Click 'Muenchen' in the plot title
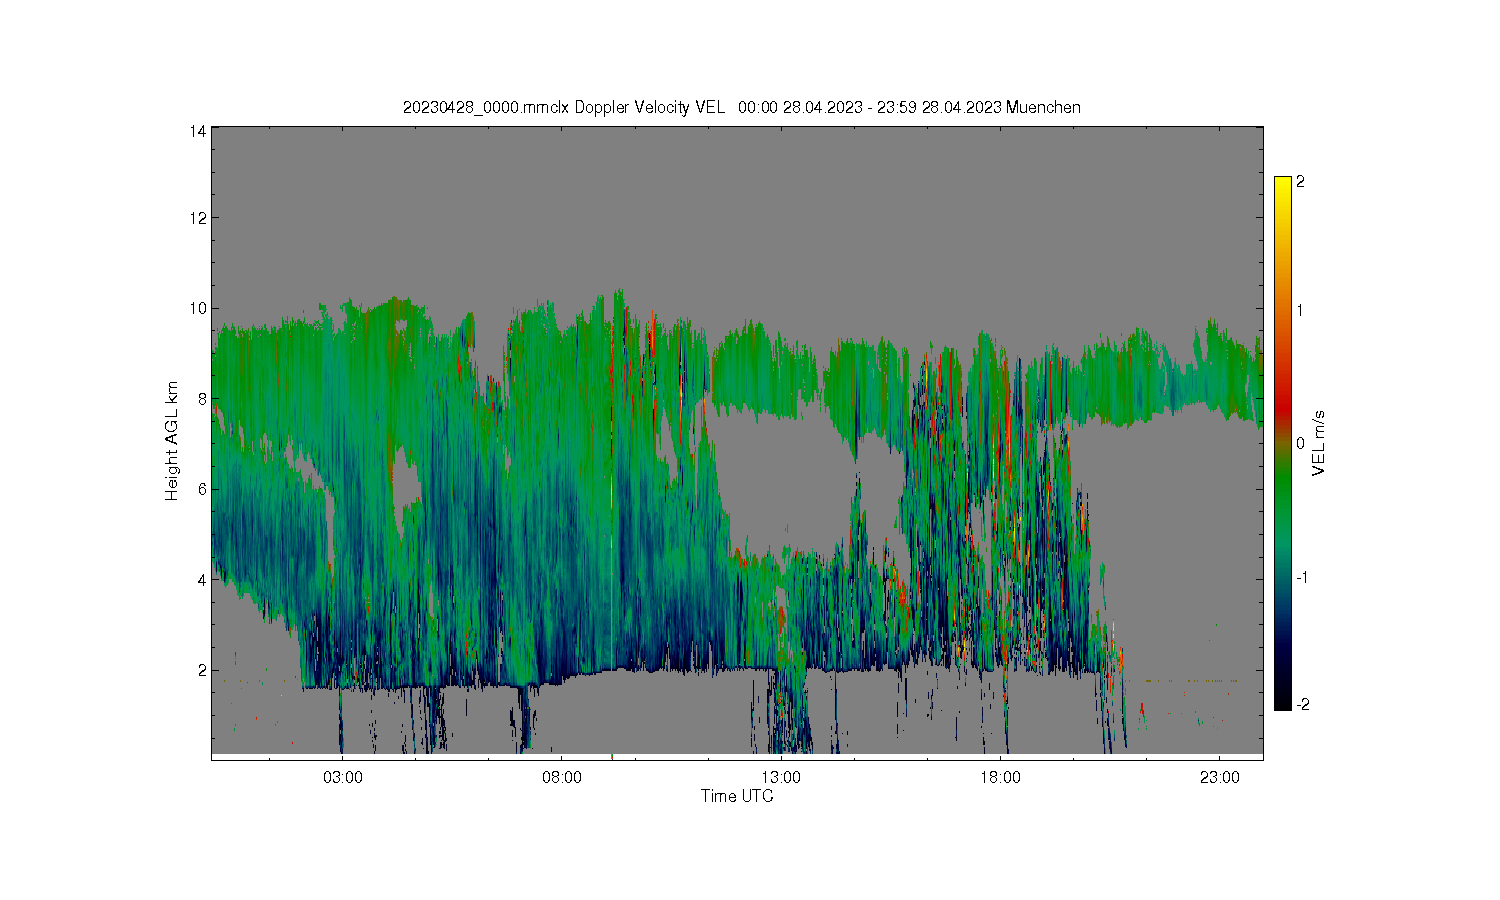Viewport: 1500px width, 900px height. click(1043, 107)
